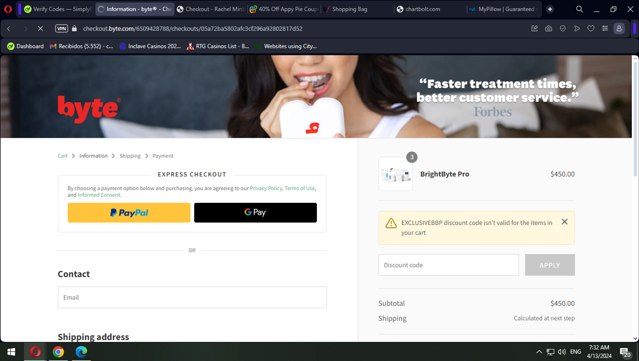Screen dimensions: 639x361
Task: Switch to the Shopping Bag tab
Action: pos(349,9)
